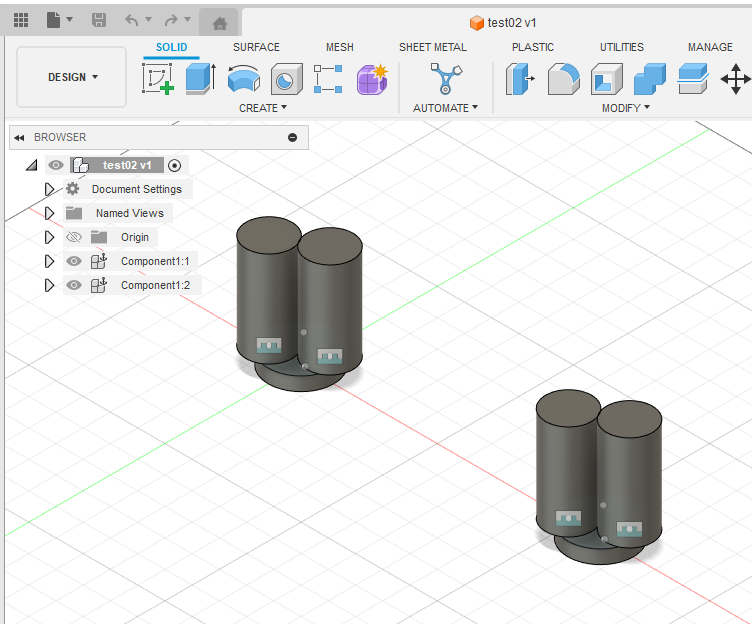The image size is (752, 624).
Task: Show the Origin folder via eye icon
Action: [74, 237]
